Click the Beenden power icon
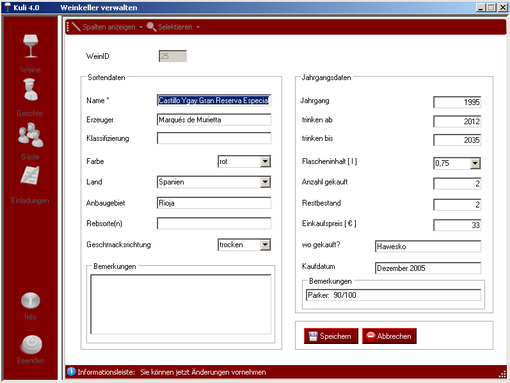Viewport: 510px width, 383px height. click(x=31, y=344)
